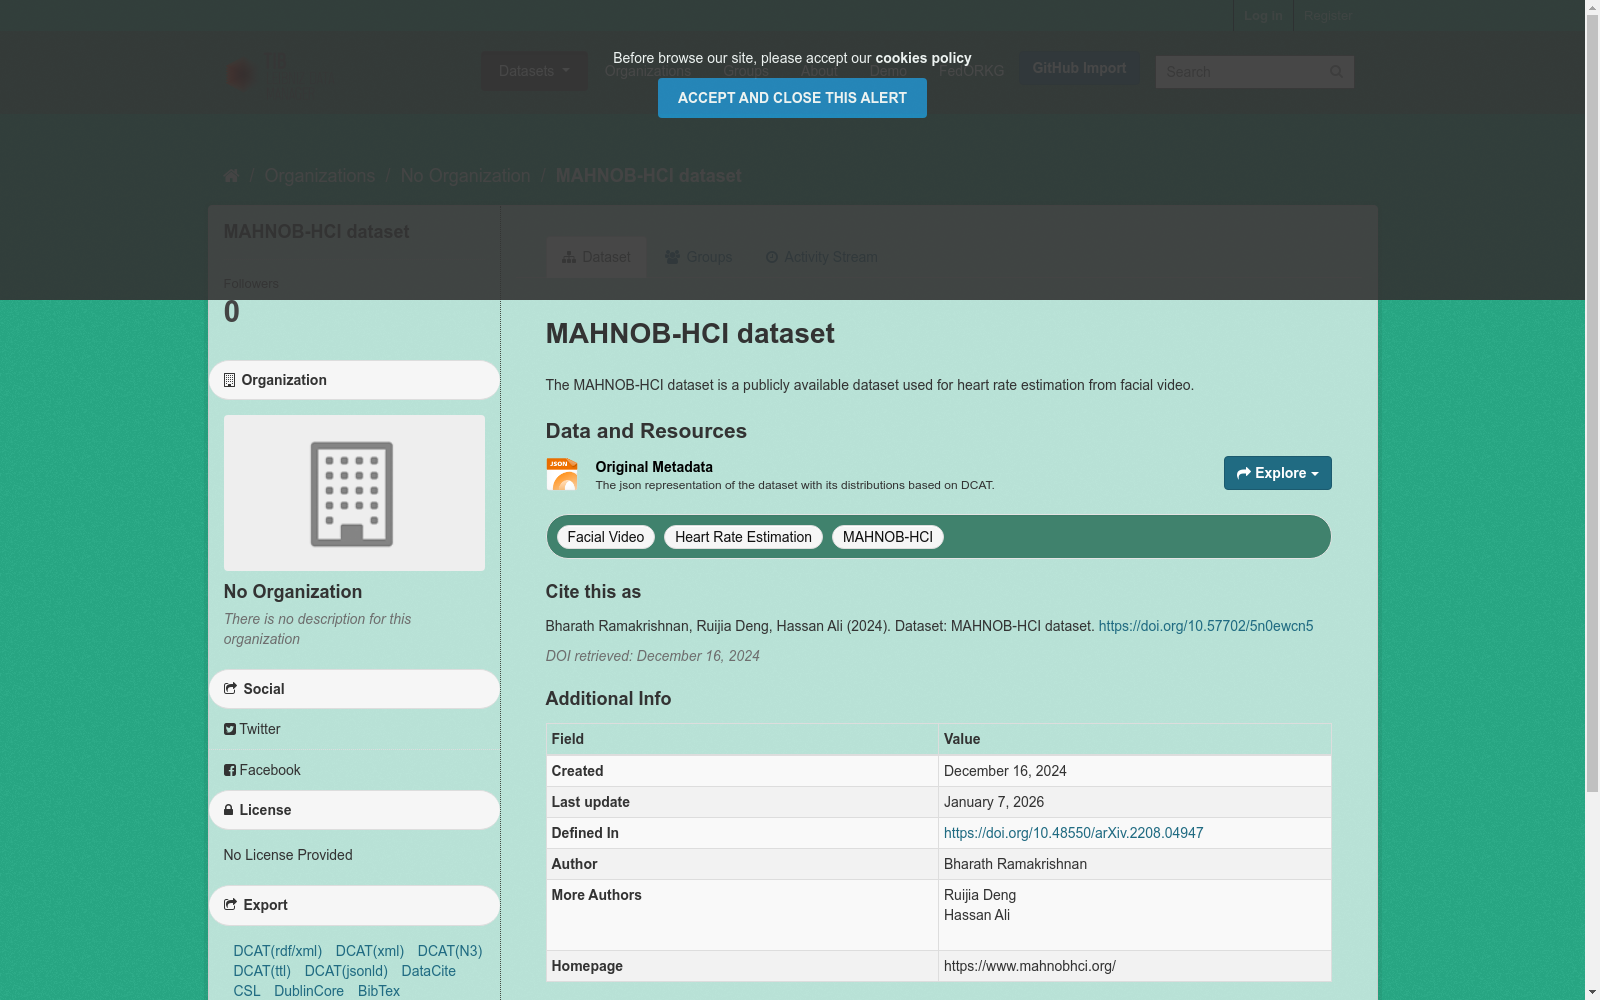Open Facebook from the Social panel

262,770
